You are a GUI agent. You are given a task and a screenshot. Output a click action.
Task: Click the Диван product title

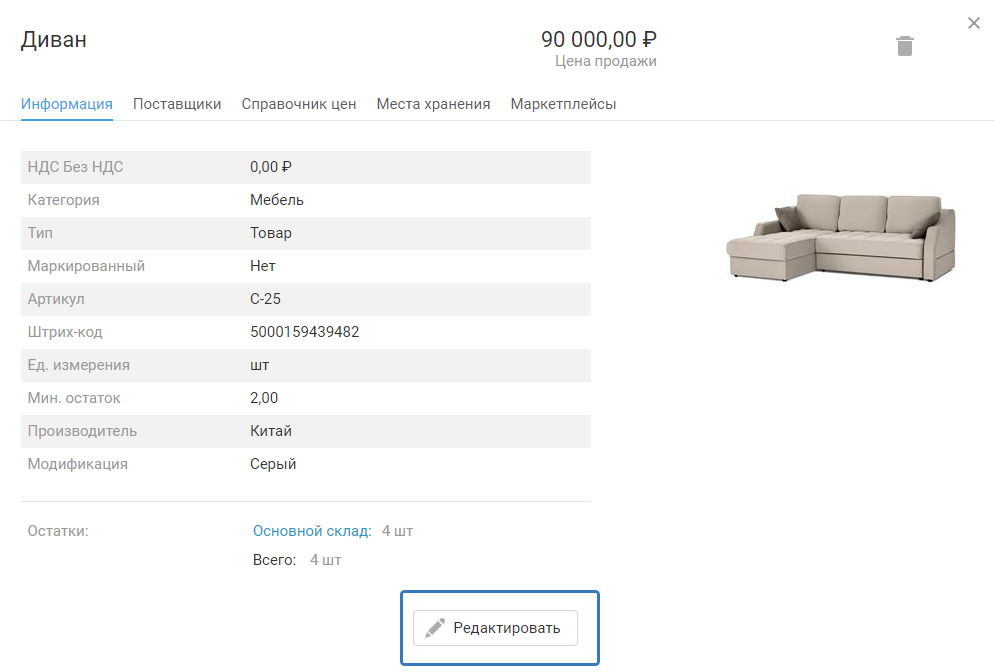point(54,39)
